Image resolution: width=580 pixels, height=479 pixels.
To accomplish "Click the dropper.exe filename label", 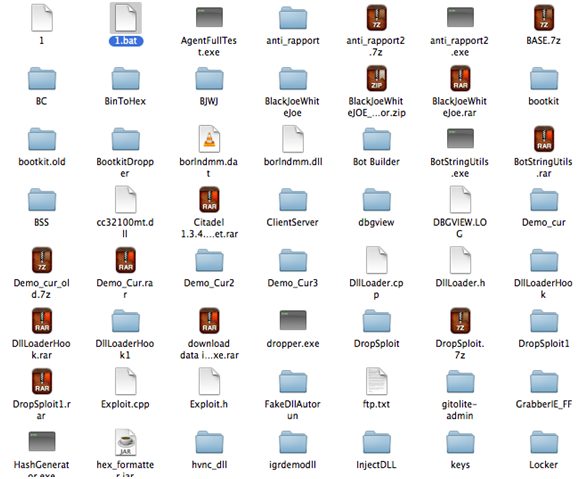I will [x=293, y=344].
